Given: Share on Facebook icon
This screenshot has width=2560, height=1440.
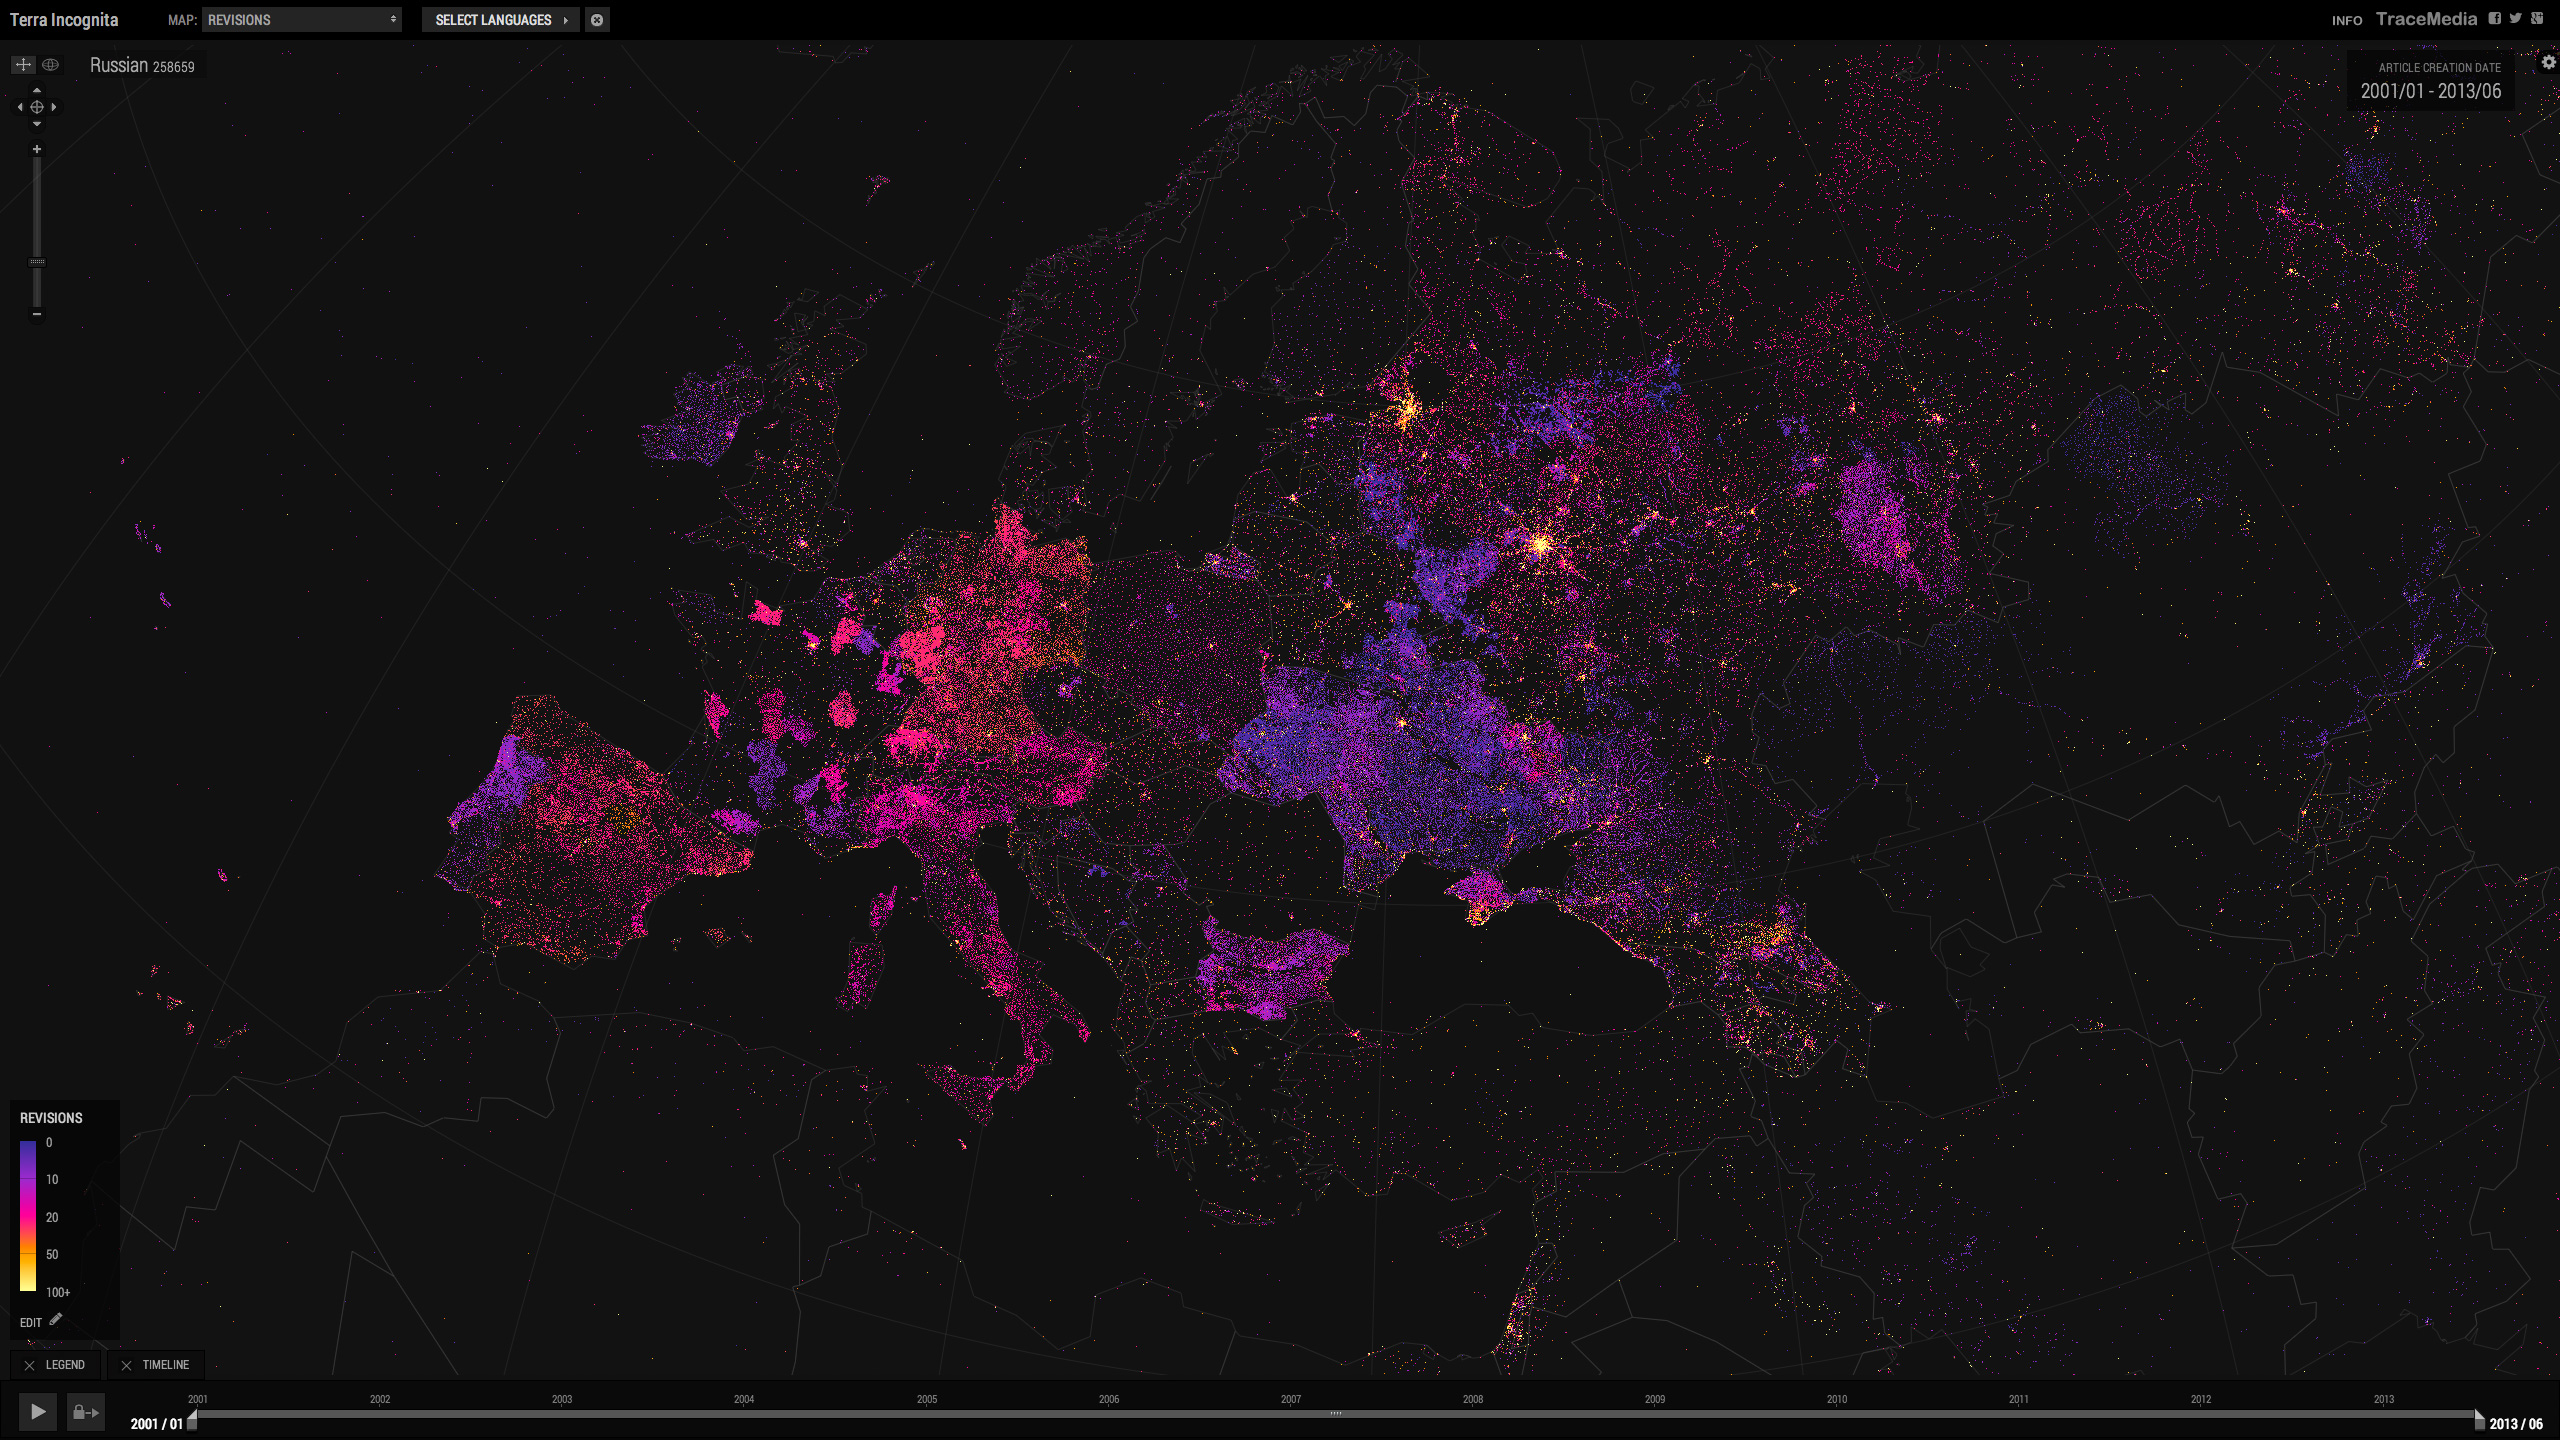Looking at the screenshot, I should (2495, 18).
